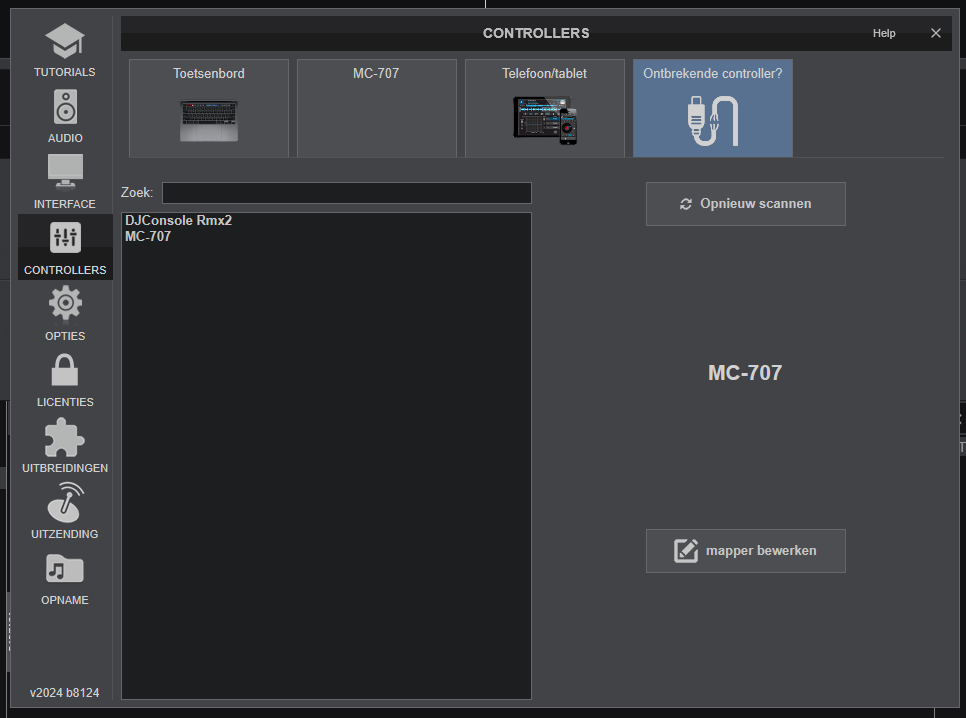This screenshot has width=966, height=718.
Task: Open Uitbreidingen puzzle piece icon
Action: coord(65,438)
